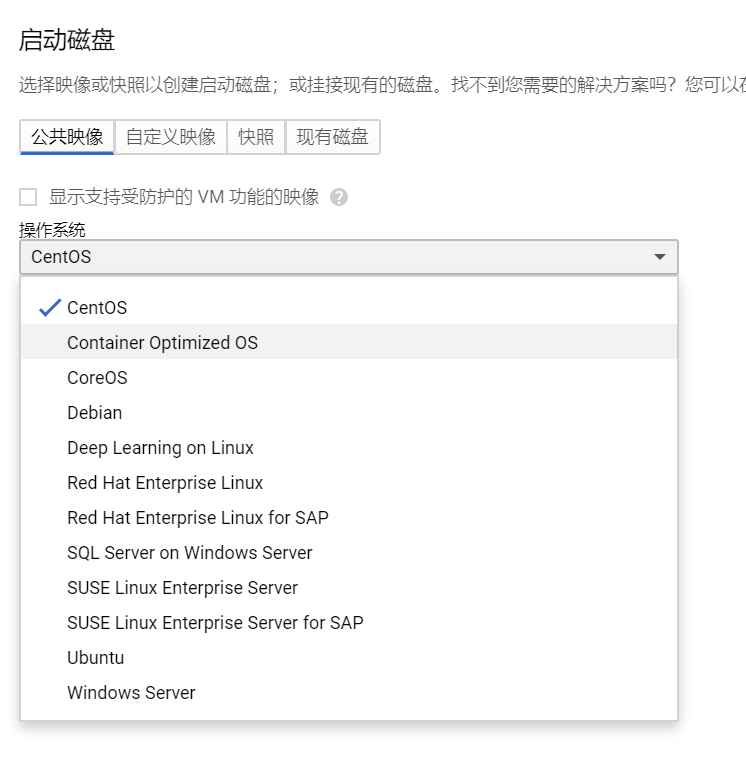Pick SQL Server on Windows Server

click(x=190, y=553)
